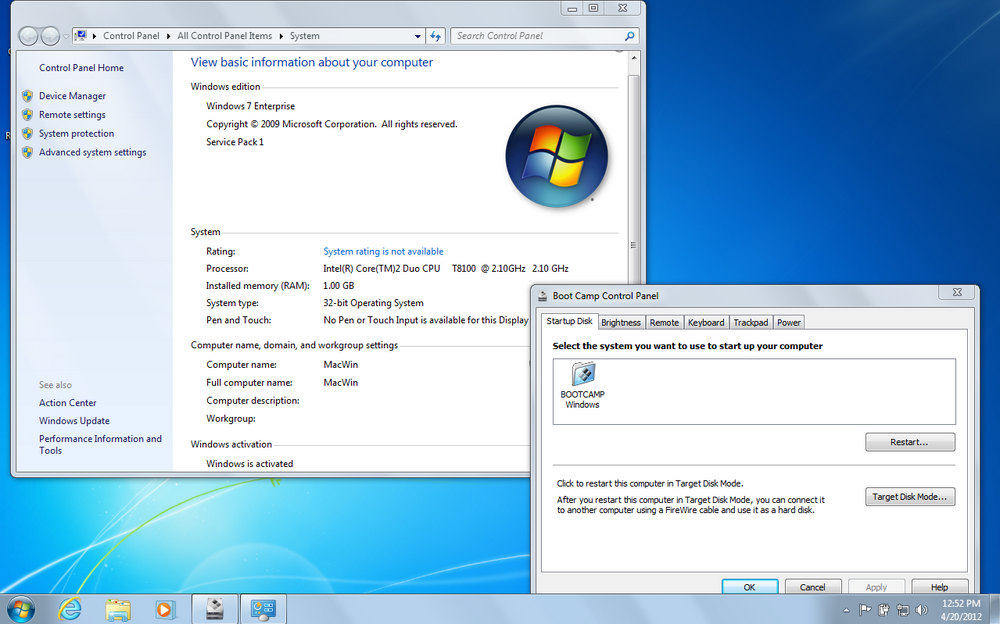Image resolution: width=1000 pixels, height=624 pixels.
Task: Focus the Search Control Panel field
Action: (544, 36)
